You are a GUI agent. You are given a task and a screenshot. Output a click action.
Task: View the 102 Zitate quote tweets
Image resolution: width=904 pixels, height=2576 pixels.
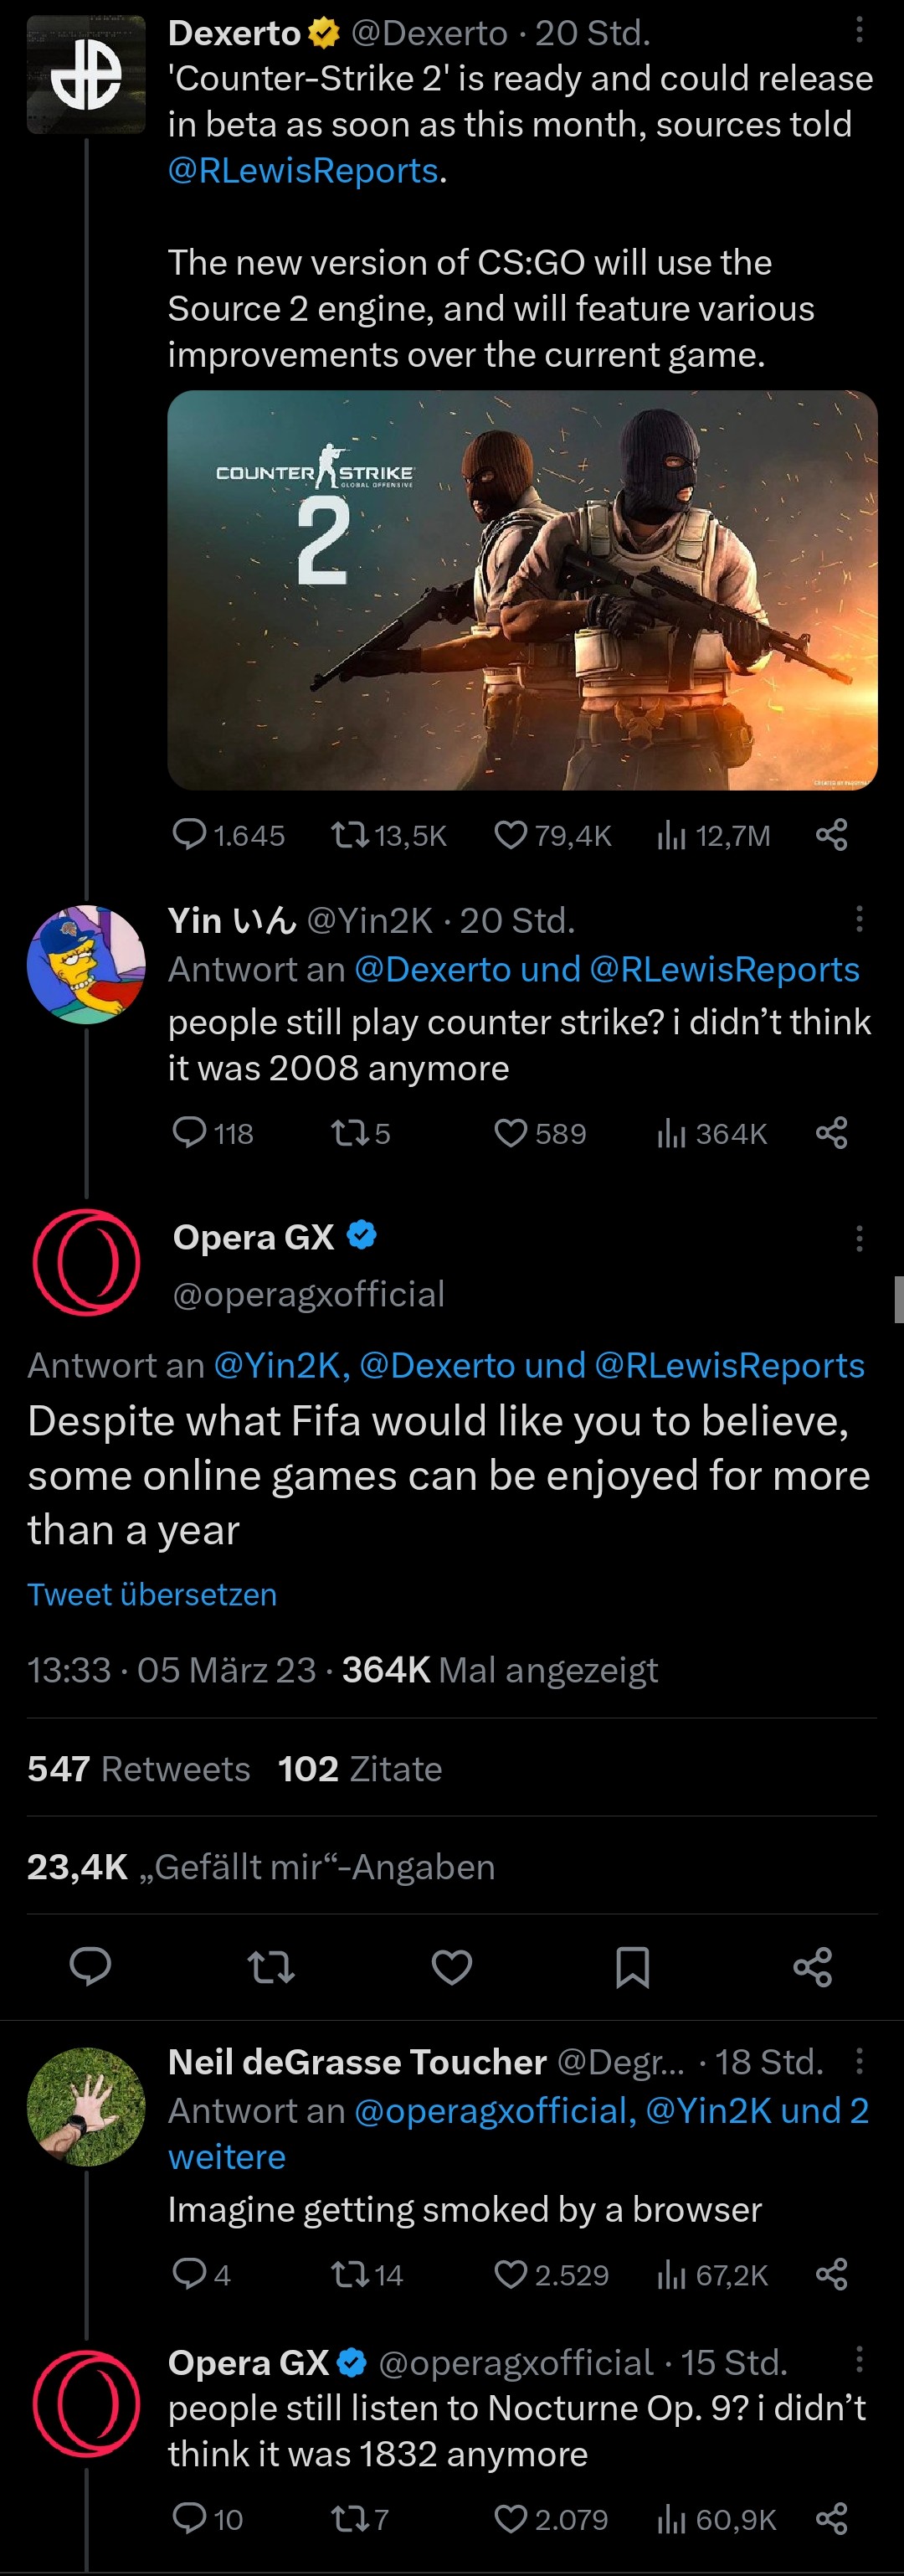[x=360, y=1769]
